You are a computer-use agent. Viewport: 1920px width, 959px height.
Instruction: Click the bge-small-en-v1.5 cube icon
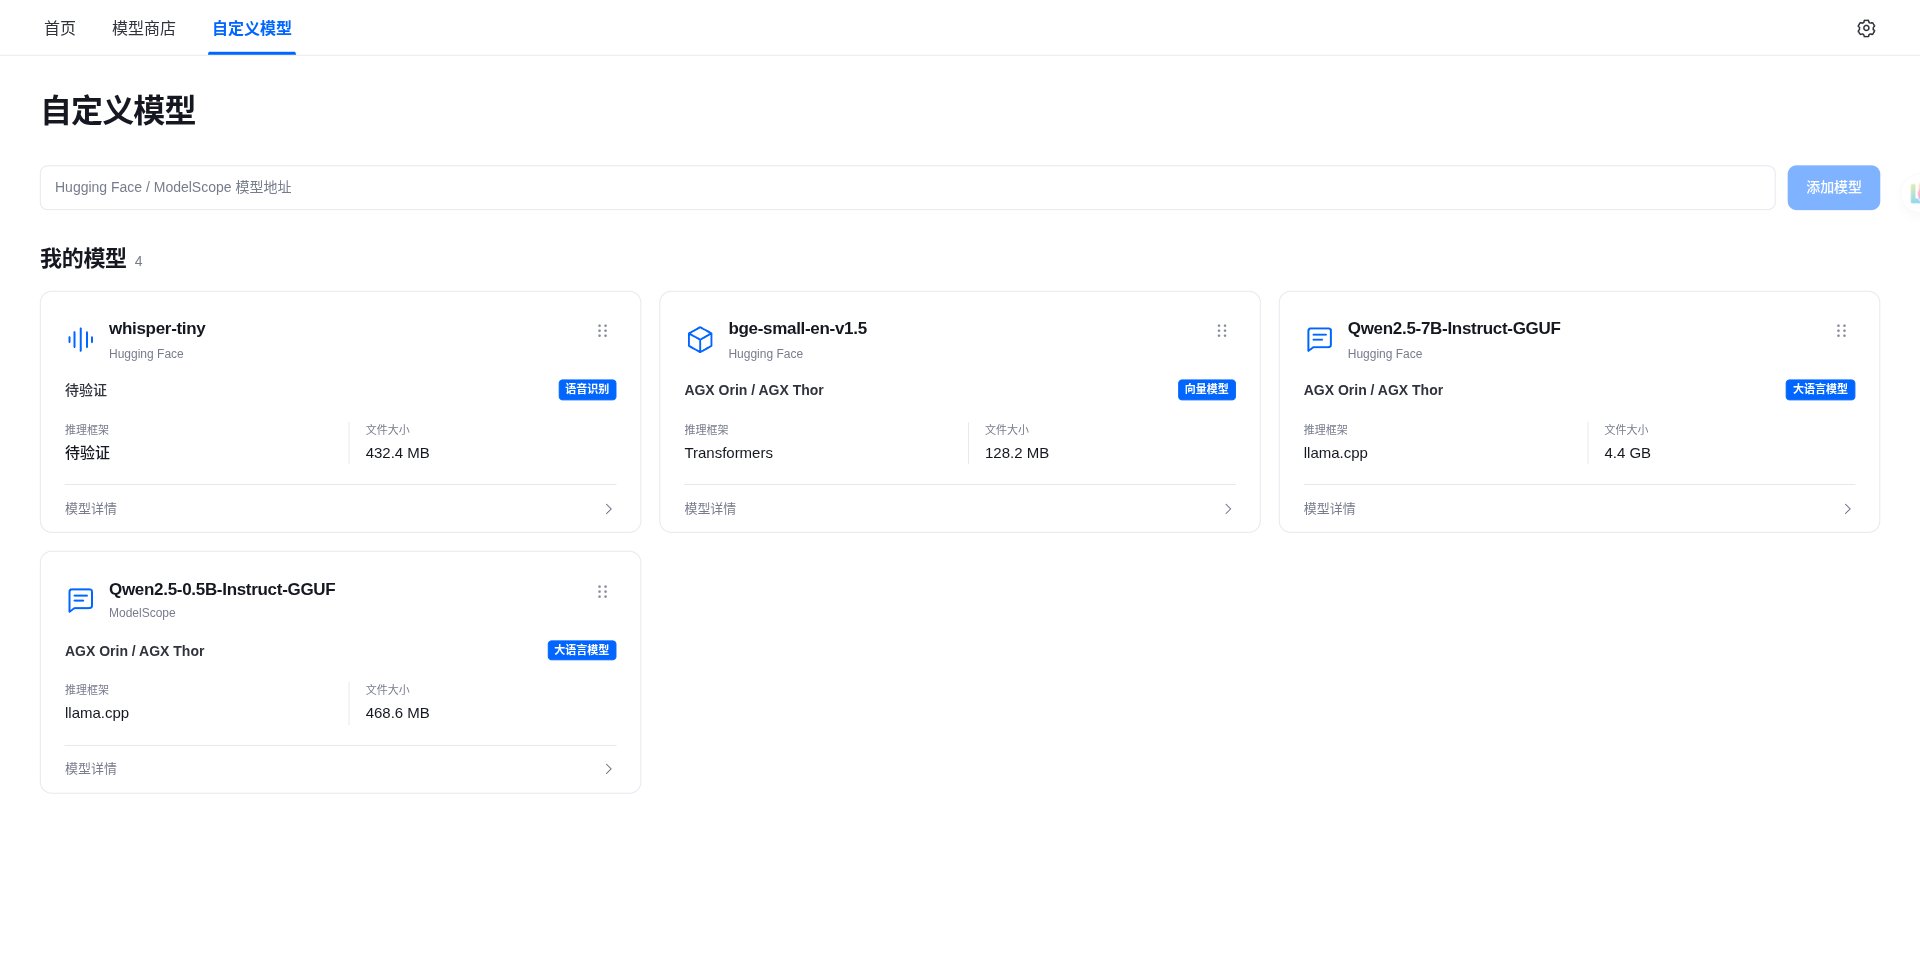click(x=700, y=340)
